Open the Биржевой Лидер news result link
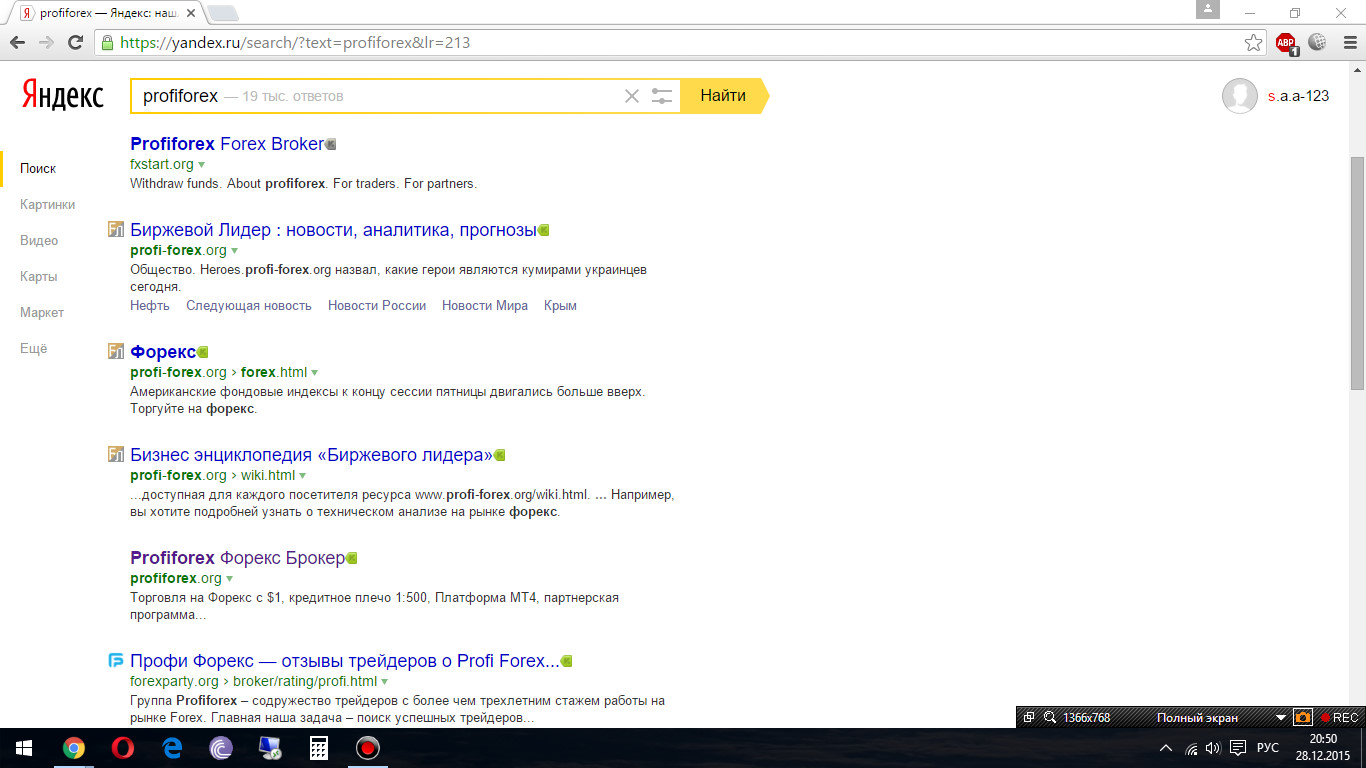Image resolution: width=1366 pixels, height=768 pixels. tap(334, 230)
